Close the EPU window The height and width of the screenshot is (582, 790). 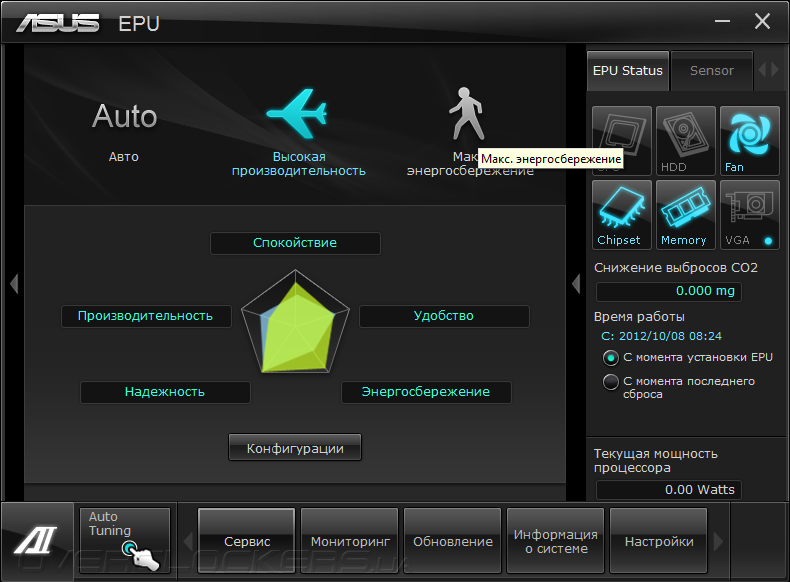click(x=762, y=21)
